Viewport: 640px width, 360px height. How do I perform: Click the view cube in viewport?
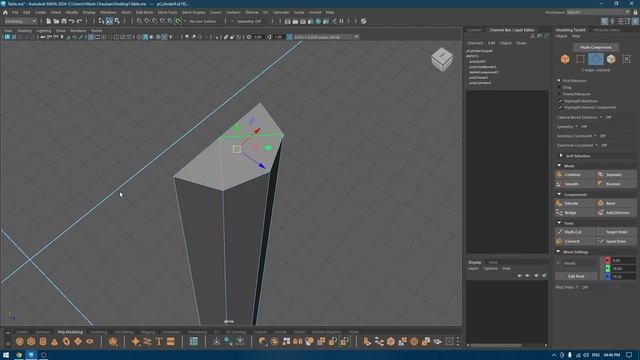pyautogui.click(x=442, y=60)
